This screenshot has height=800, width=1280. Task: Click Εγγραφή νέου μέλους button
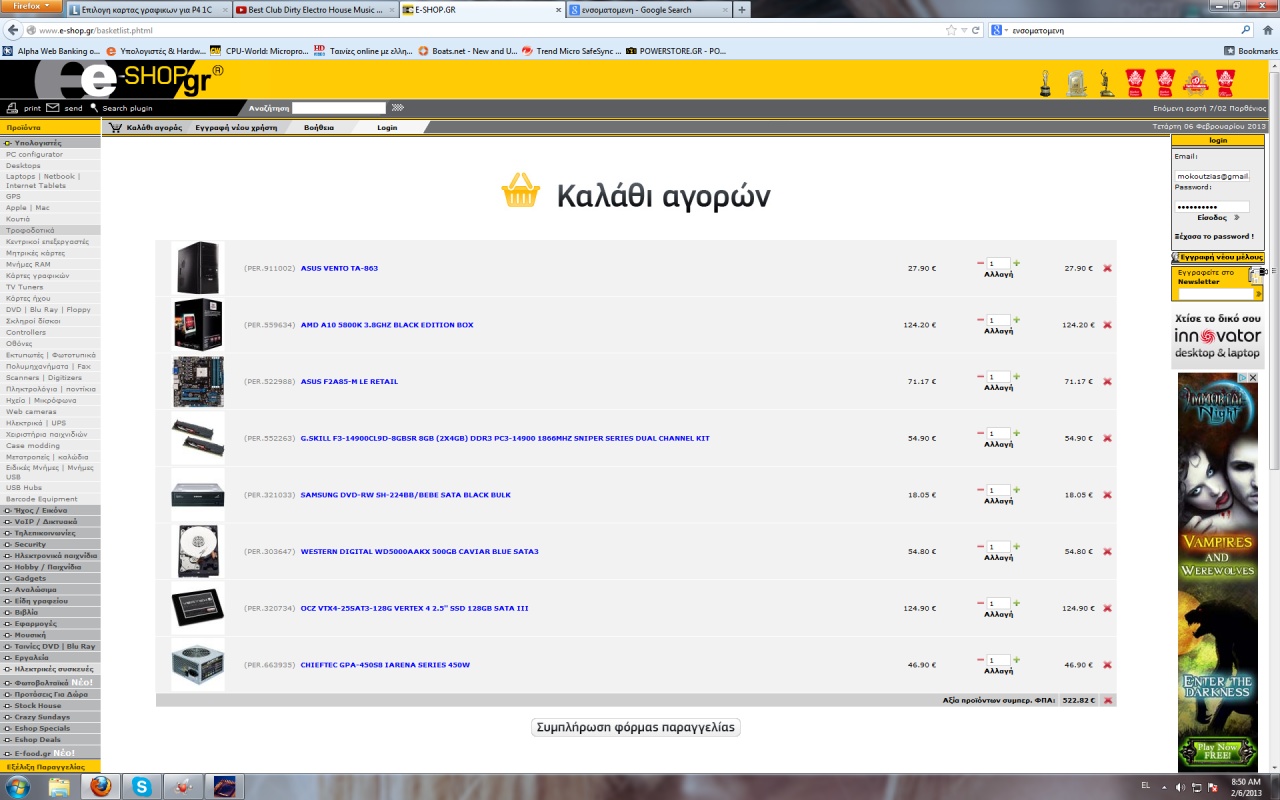tap(1218, 258)
